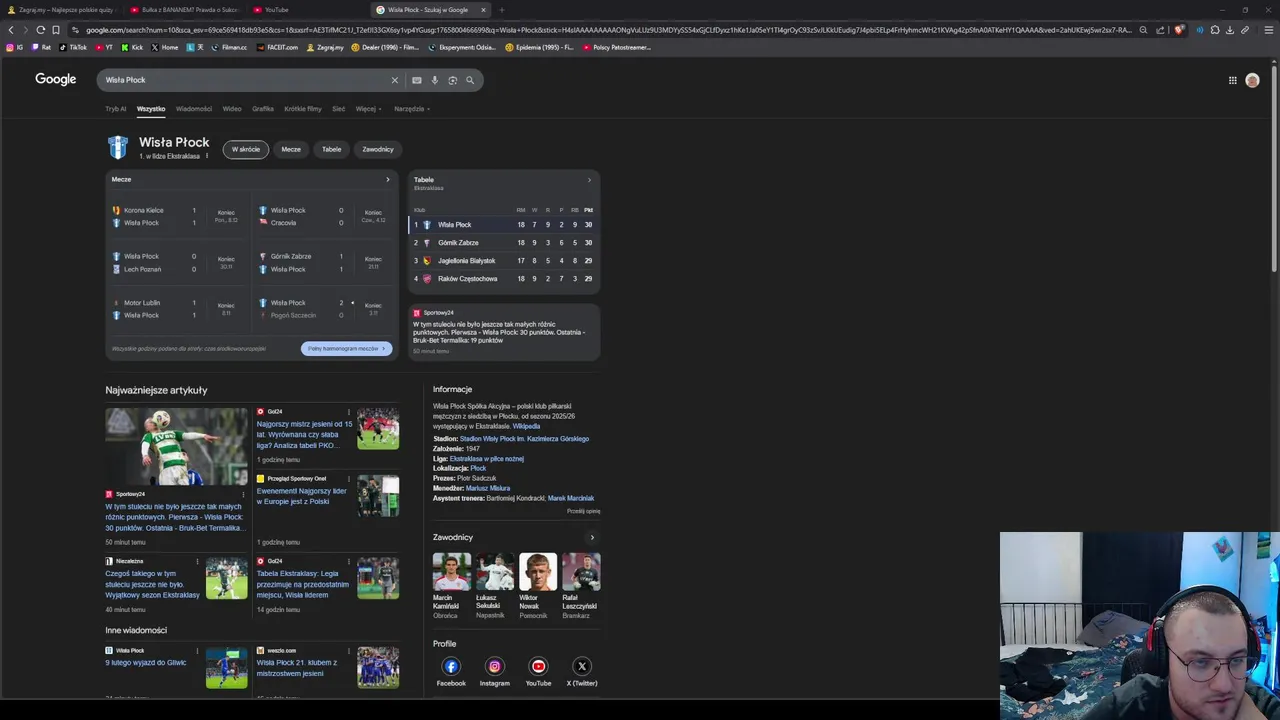This screenshot has width=1280, height=720.
Task: Expand the Przesiń opinię link under Informacje
Action: tap(583, 511)
